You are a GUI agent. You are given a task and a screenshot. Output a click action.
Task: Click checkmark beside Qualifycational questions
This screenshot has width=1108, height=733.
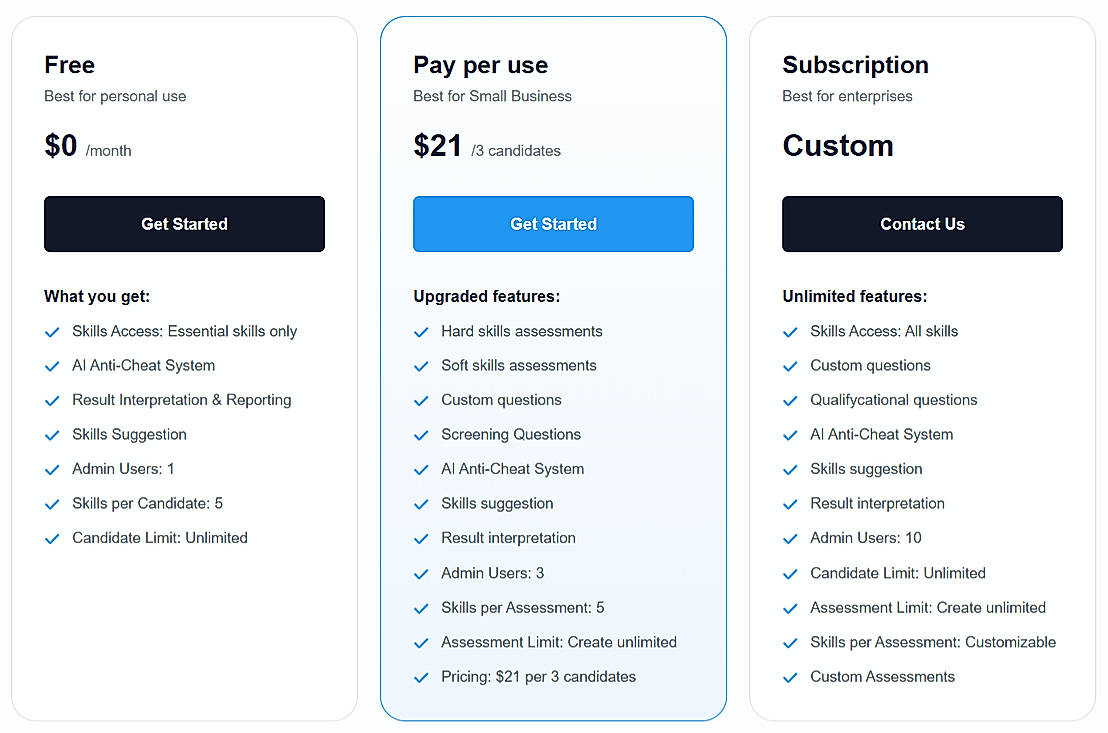(791, 401)
